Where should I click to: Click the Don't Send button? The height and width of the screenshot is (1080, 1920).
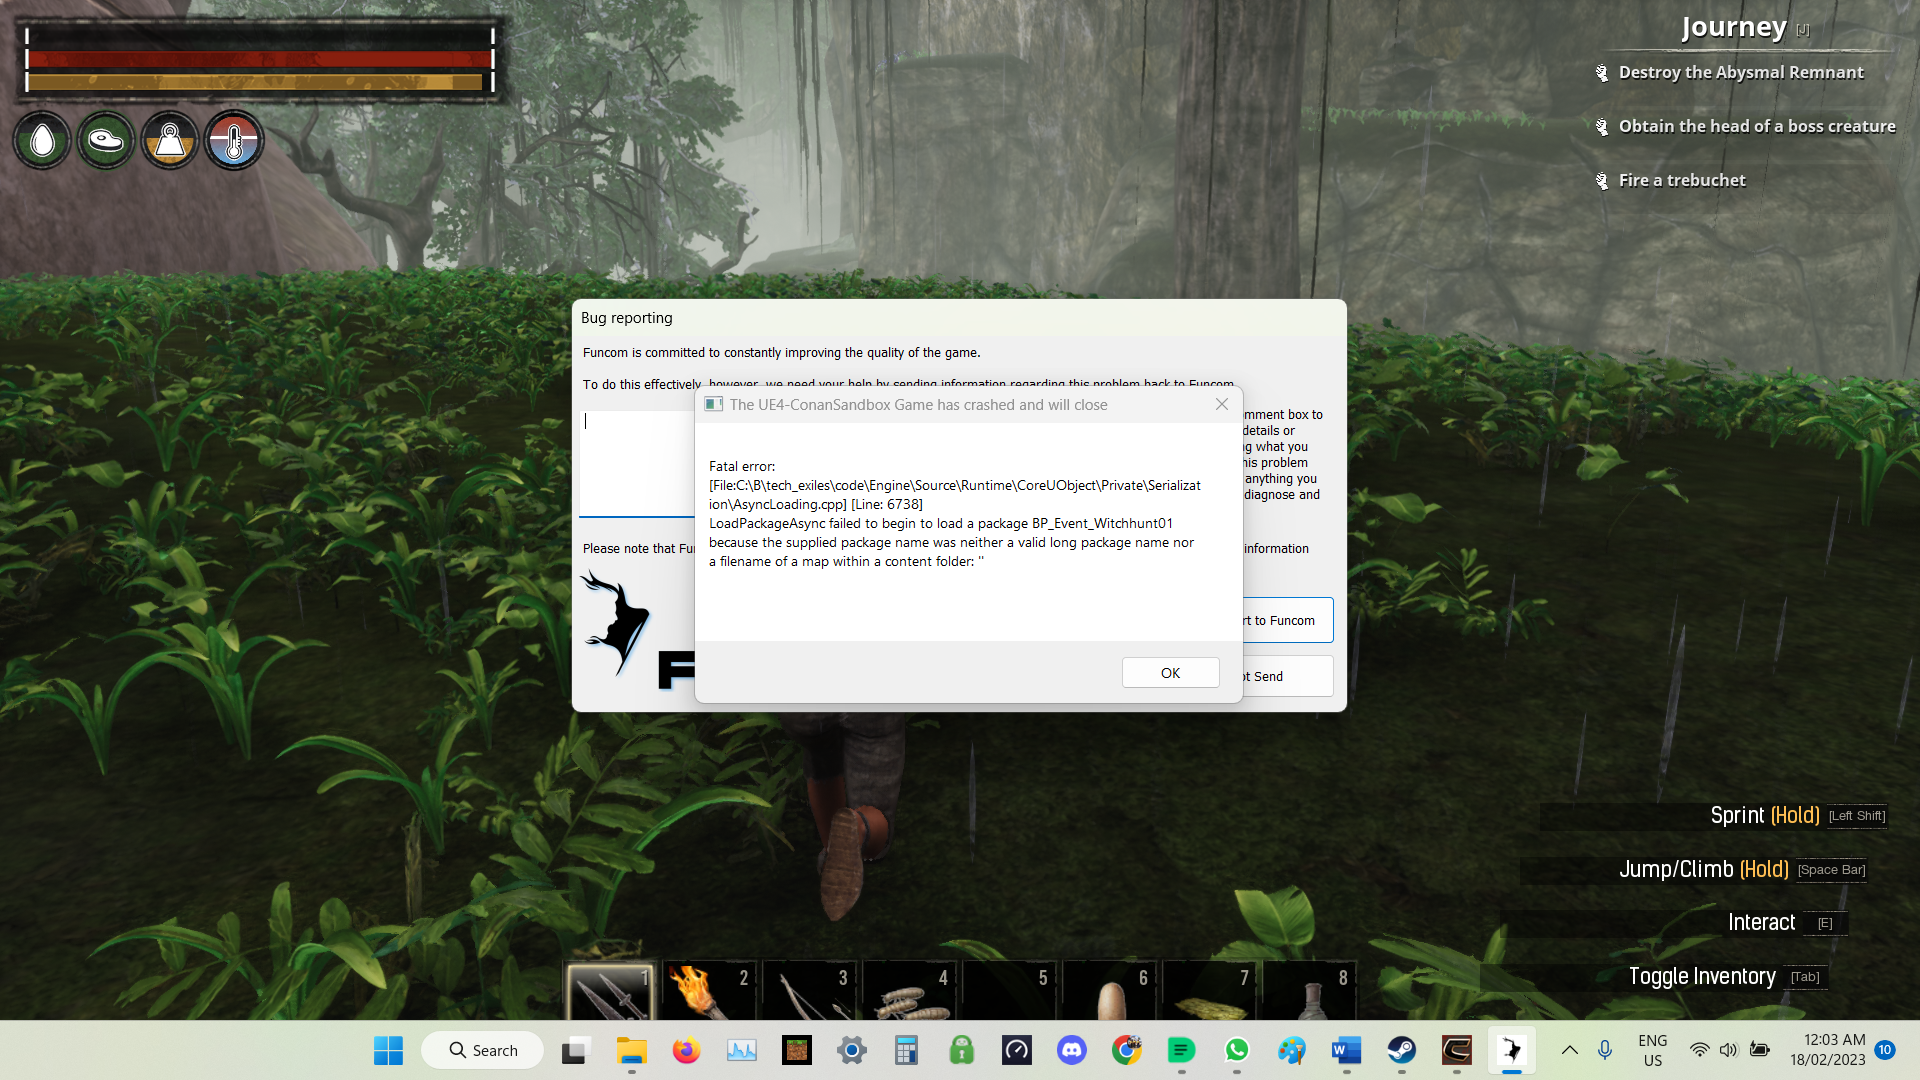point(1286,677)
